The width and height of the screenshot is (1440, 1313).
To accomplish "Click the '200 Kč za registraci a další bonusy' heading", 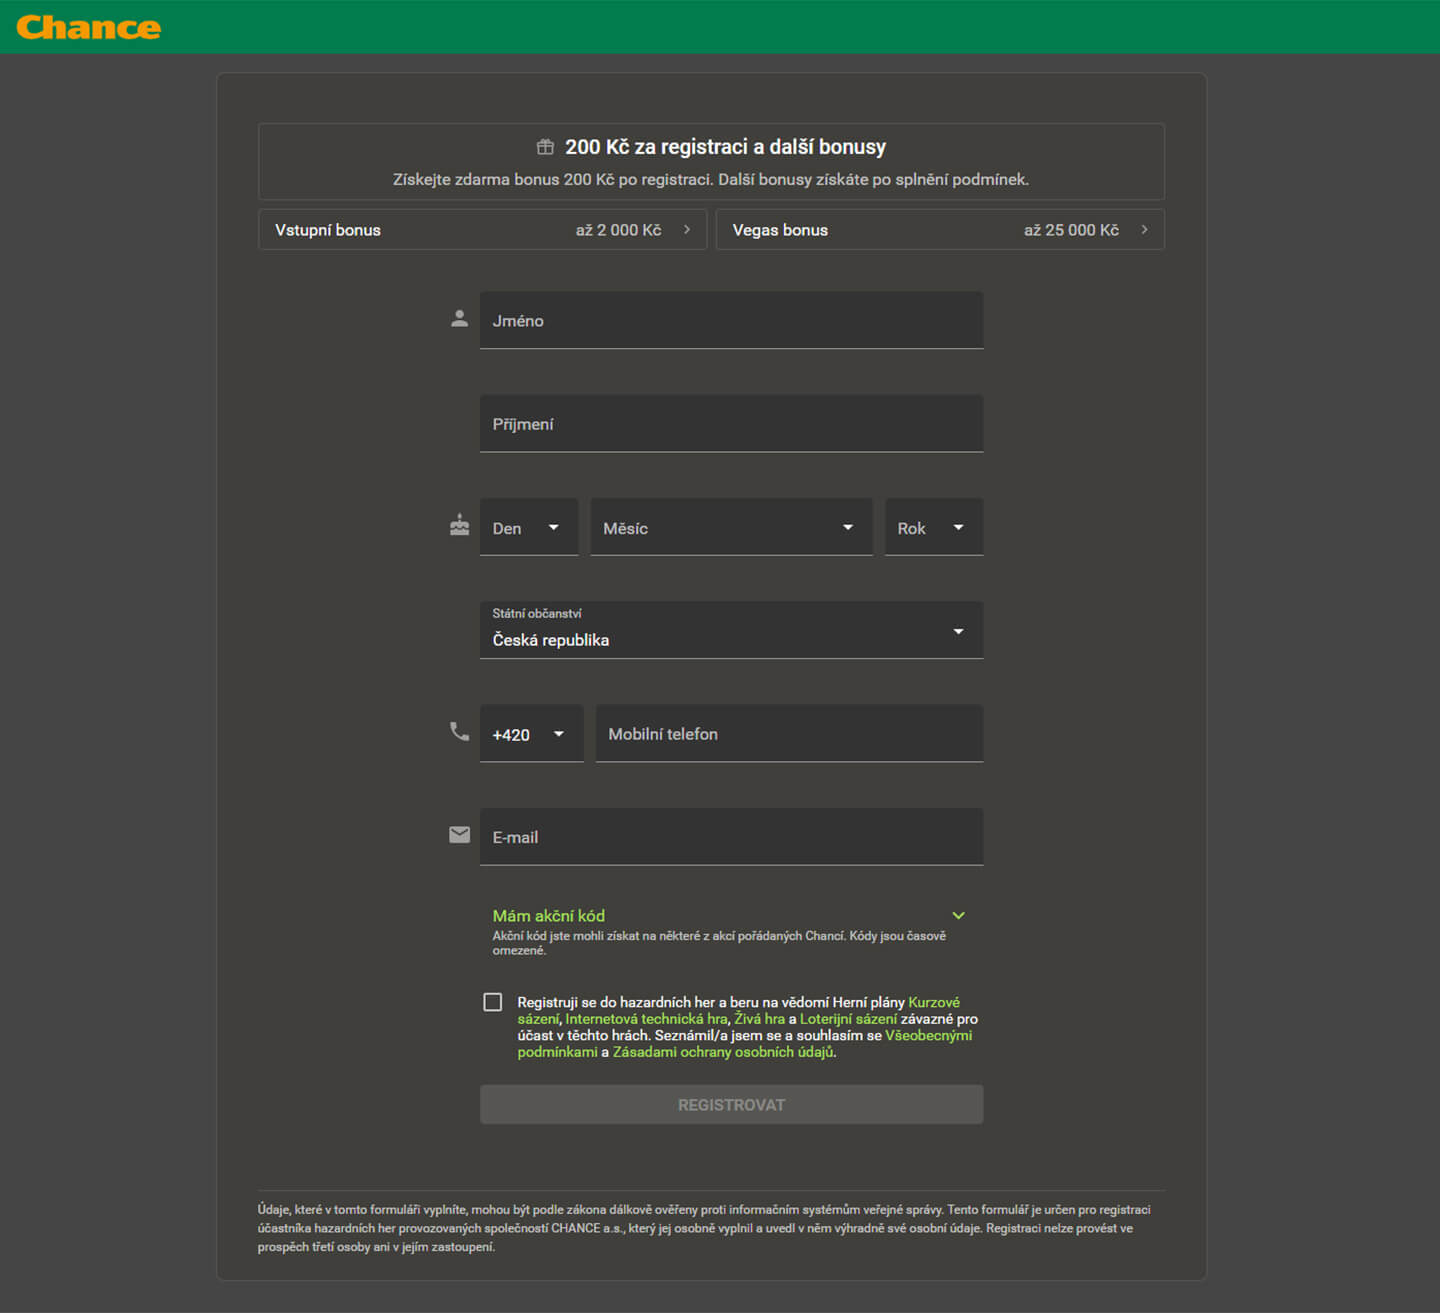I will [725, 147].
